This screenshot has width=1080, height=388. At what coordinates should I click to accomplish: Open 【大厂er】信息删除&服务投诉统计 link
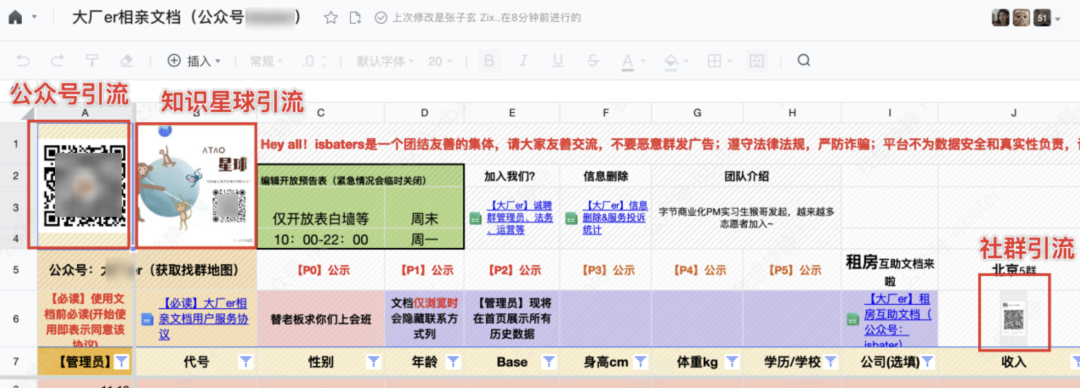615,218
